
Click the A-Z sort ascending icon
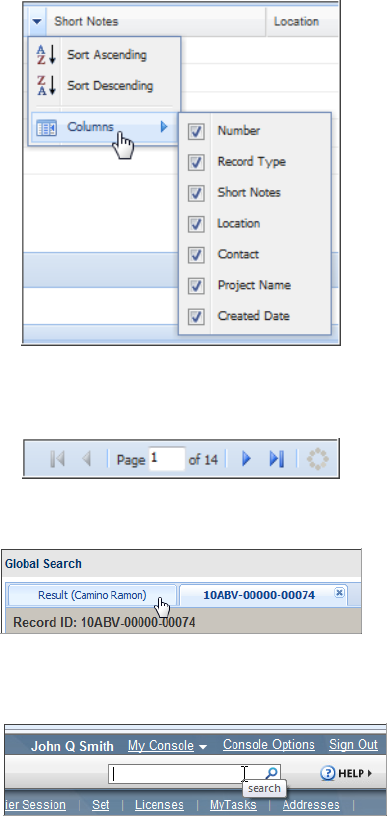click(x=46, y=55)
